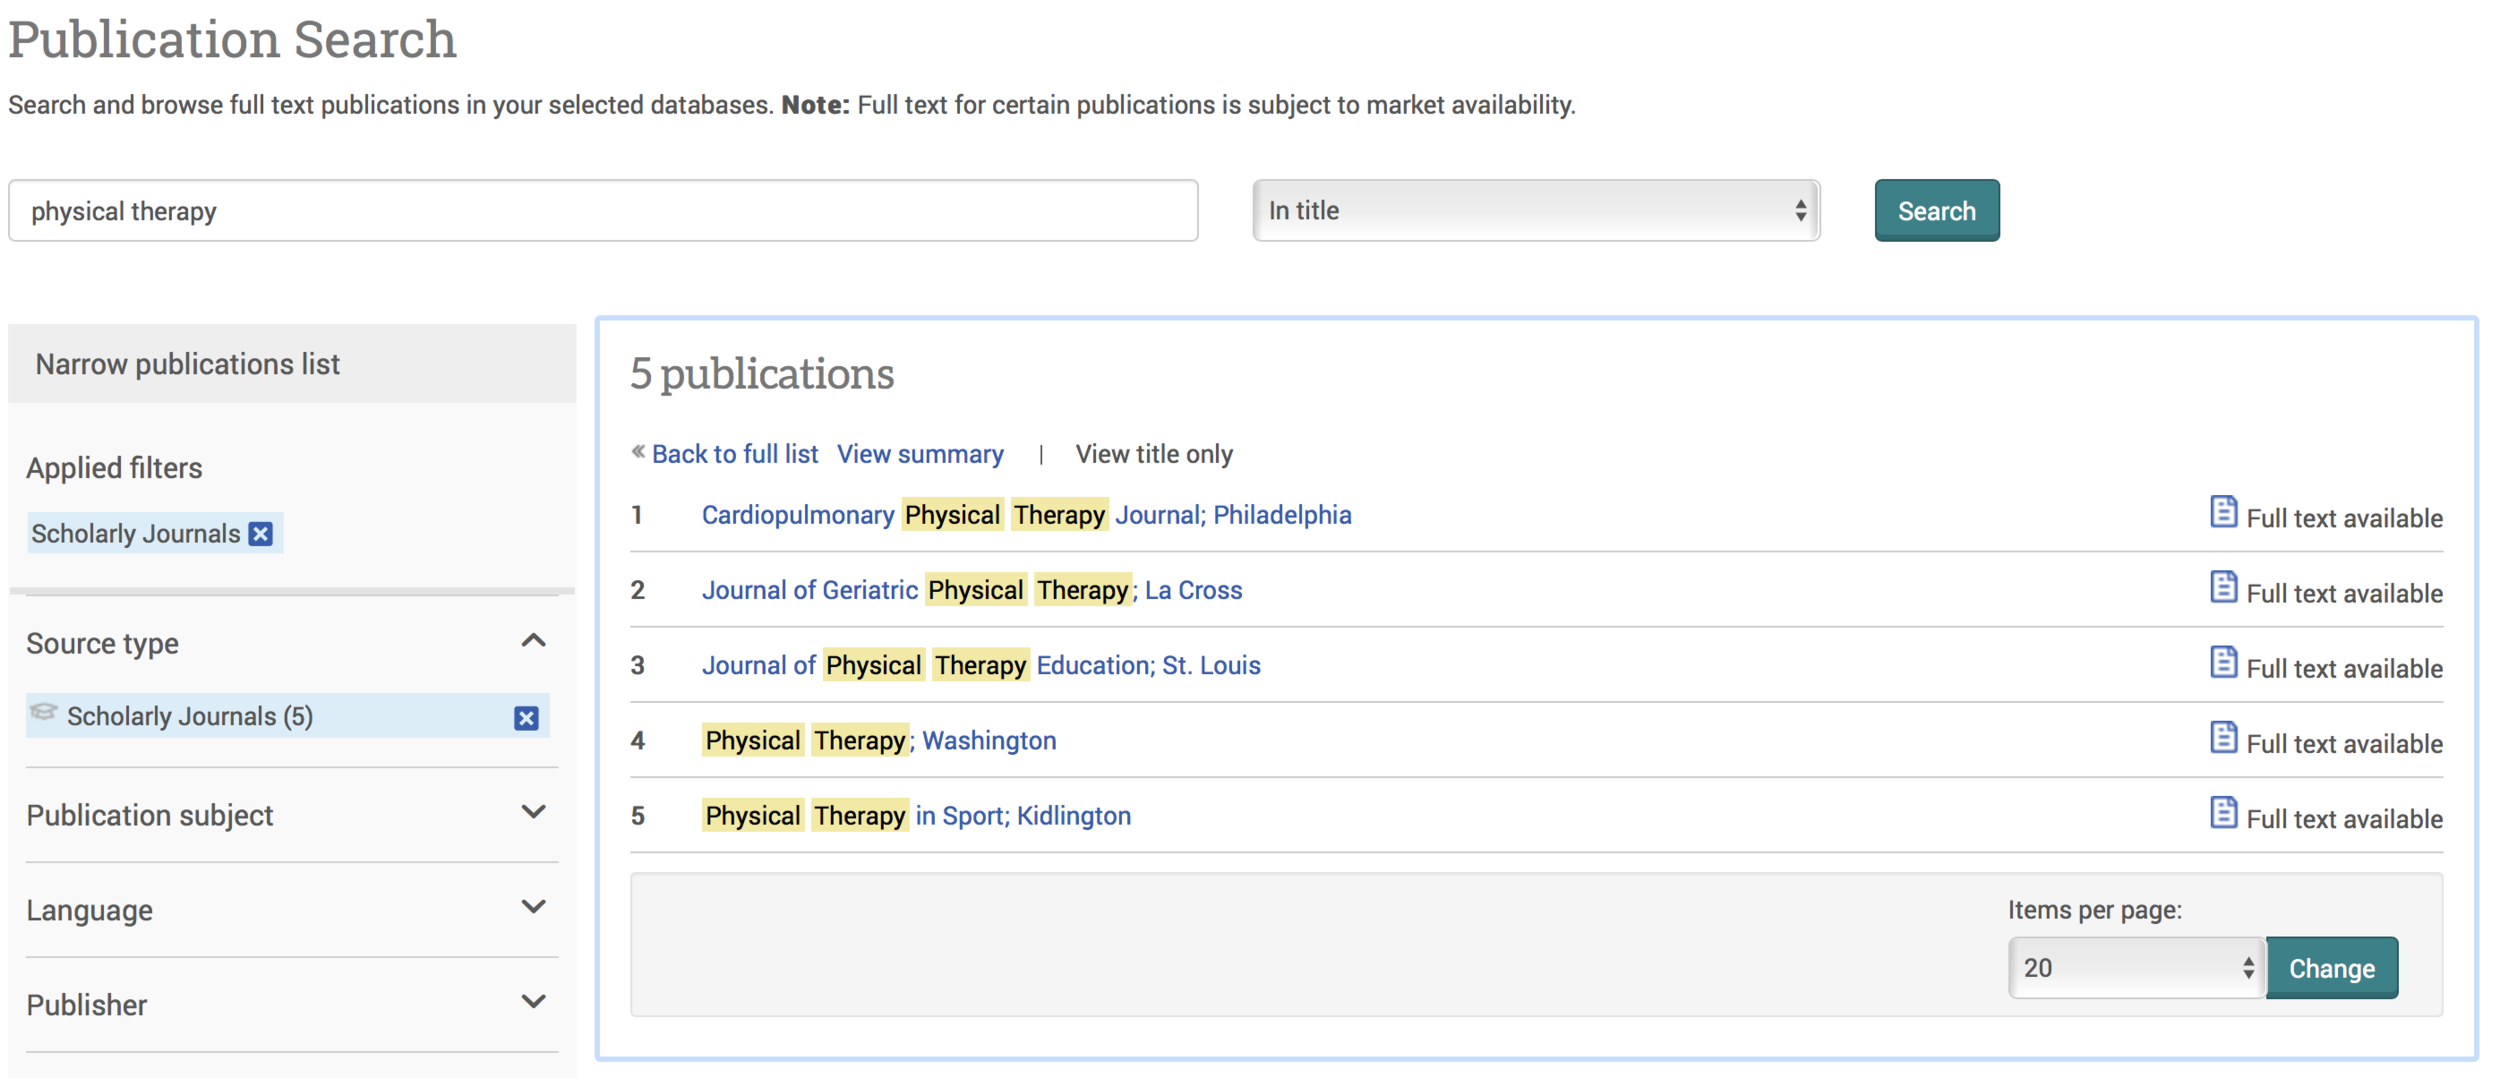
Task: Click the Change items per page button
Action: (2331, 968)
